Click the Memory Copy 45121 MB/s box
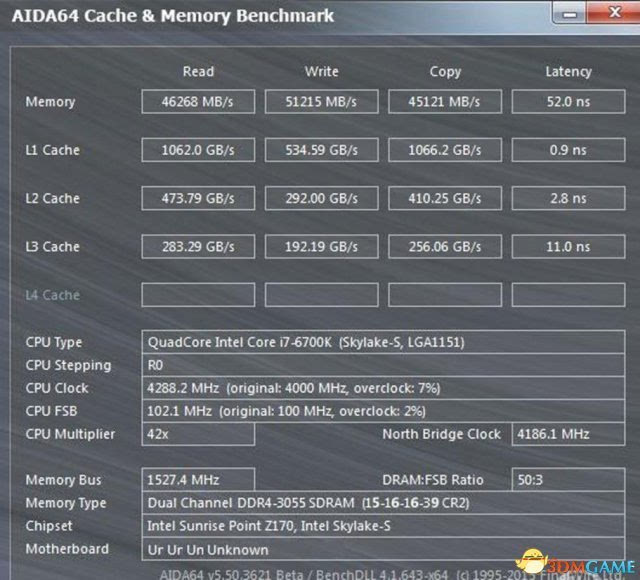The image size is (640, 580). pos(445,102)
